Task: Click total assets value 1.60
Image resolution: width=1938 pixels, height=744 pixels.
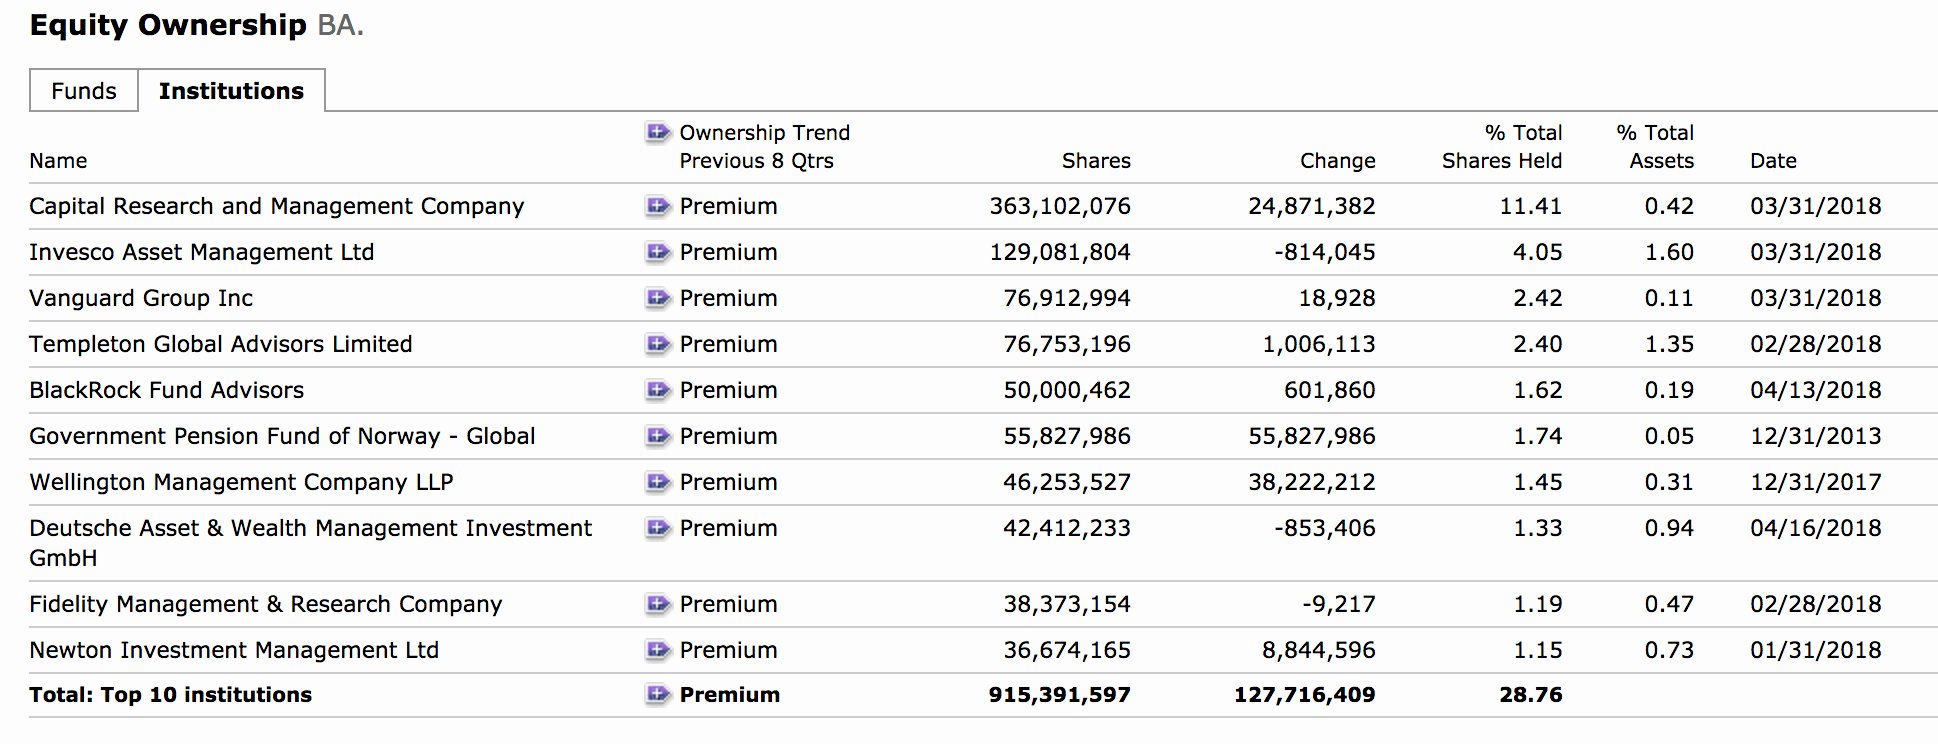Action: (x=1669, y=252)
